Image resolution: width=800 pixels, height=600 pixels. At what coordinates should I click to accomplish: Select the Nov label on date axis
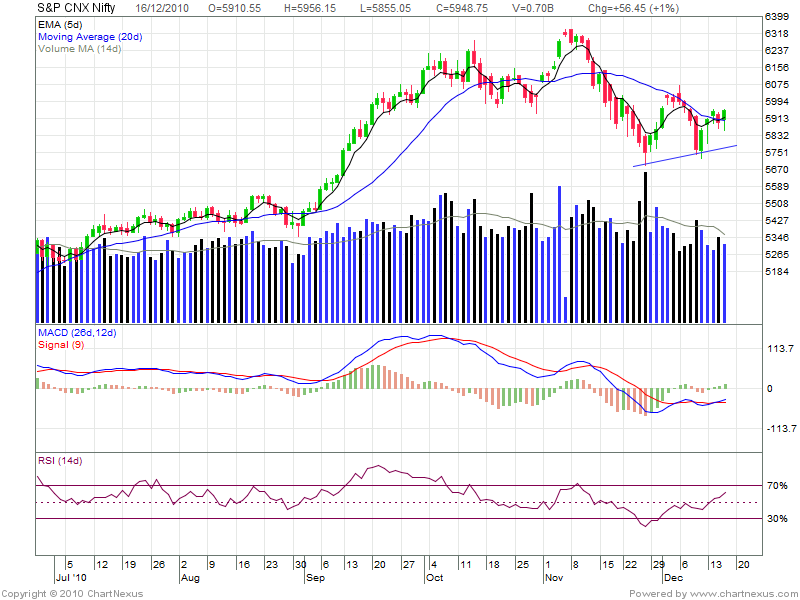click(x=555, y=578)
